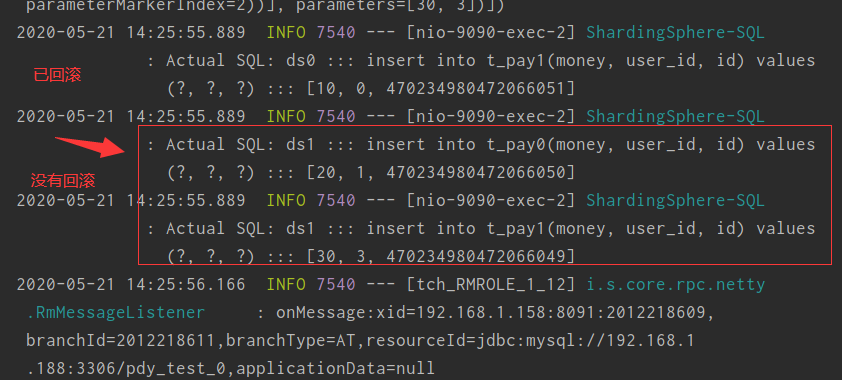Click process id 7540 on the tch_RMROLE line
The width and height of the screenshot is (842, 380).
pyautogui.click(x=336, y=284)
